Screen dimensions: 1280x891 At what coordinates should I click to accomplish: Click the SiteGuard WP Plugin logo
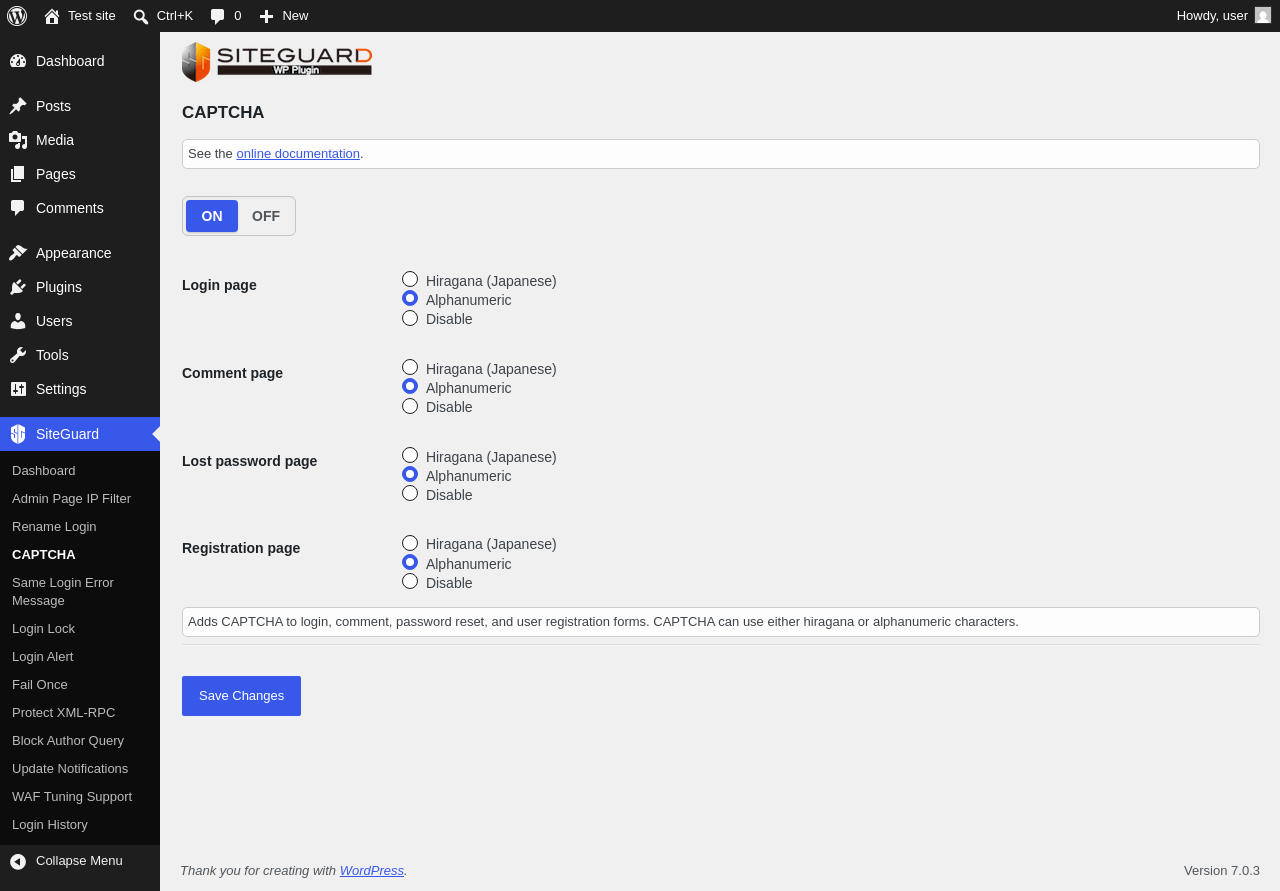[277, 62]
